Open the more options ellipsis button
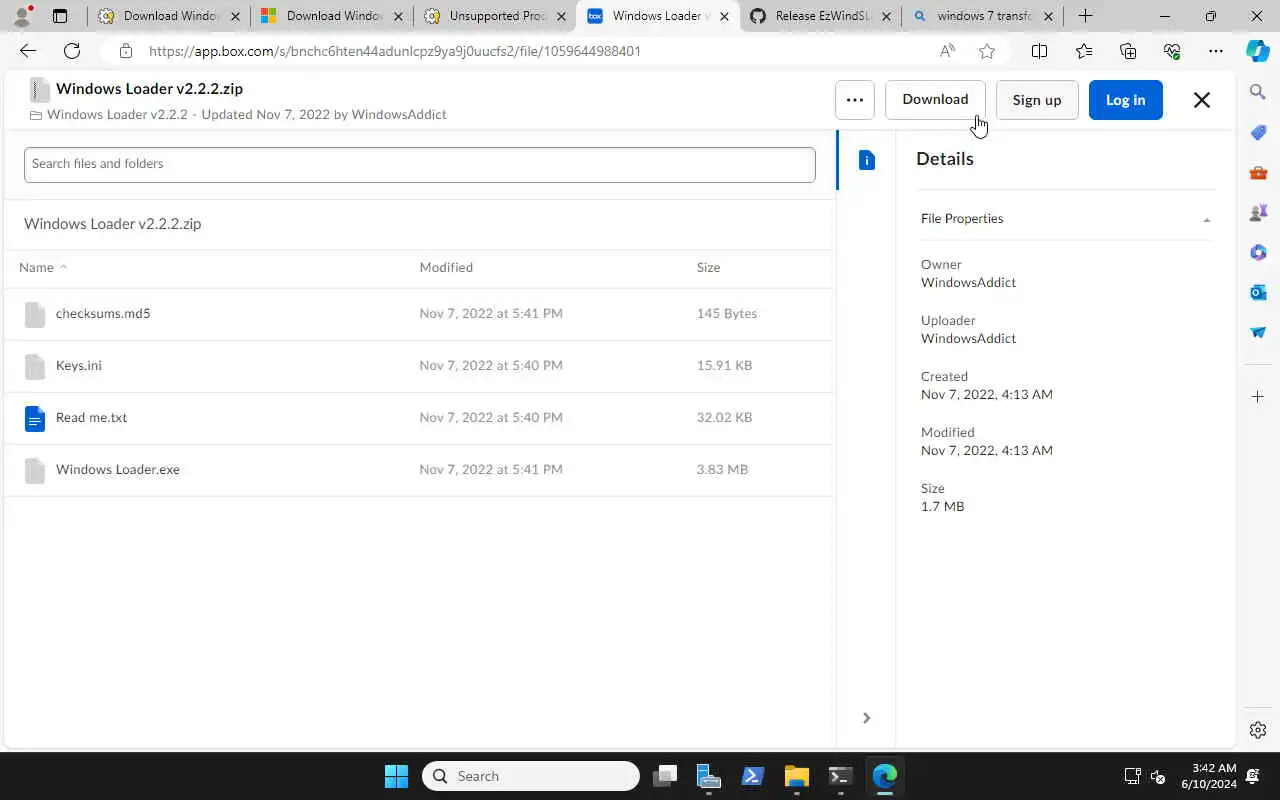1280x800 pixels. pyautogui.click(x=854, y=100)
